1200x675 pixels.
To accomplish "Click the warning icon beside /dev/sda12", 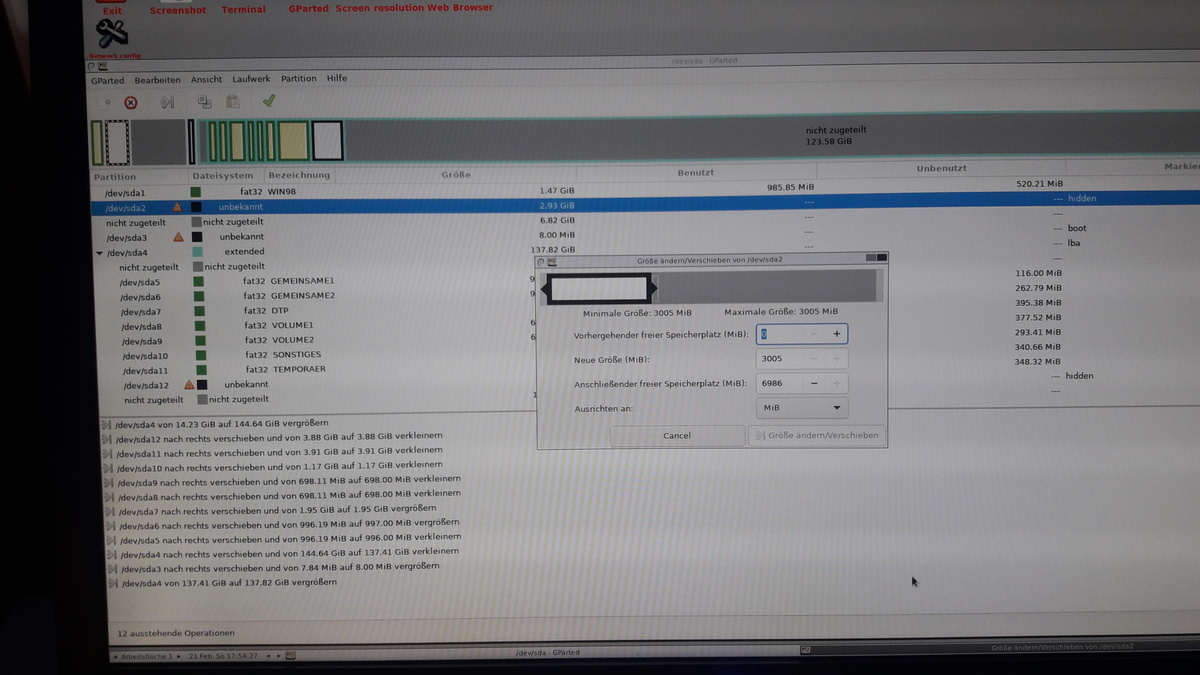I will pyautogui.click(x=188, y=384).
